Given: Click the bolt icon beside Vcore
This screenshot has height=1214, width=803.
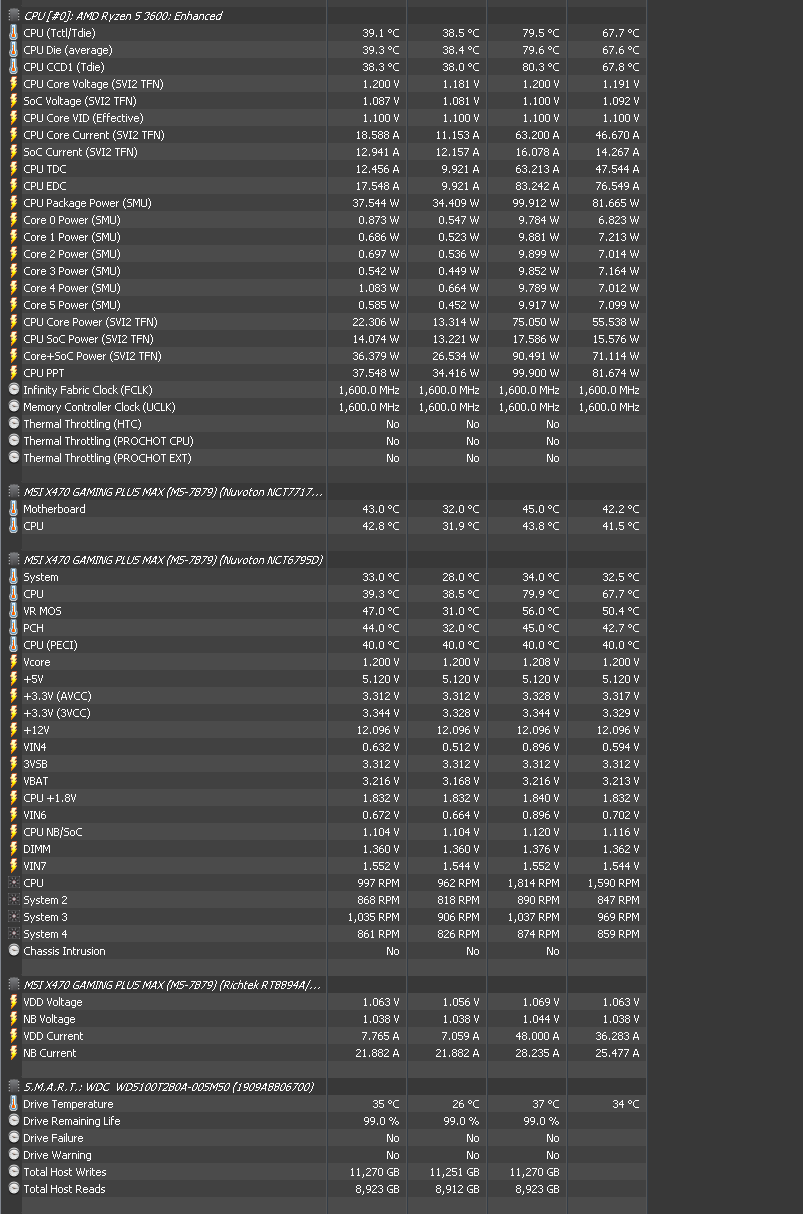Looking at the screenshot, I should click(x=14, y=662).
